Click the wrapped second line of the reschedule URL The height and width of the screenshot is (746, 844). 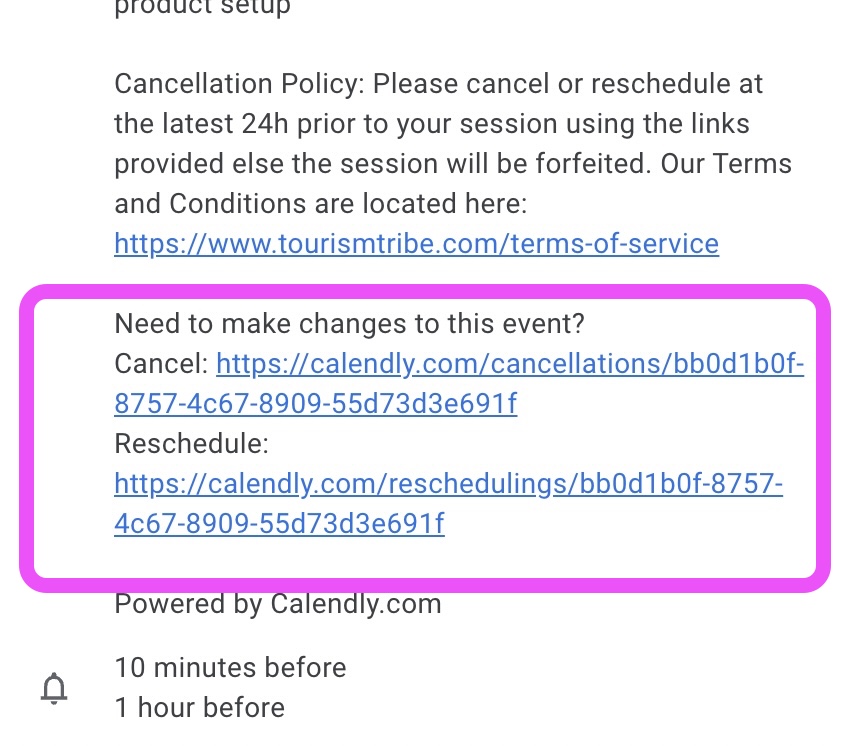tap(279, 524)
